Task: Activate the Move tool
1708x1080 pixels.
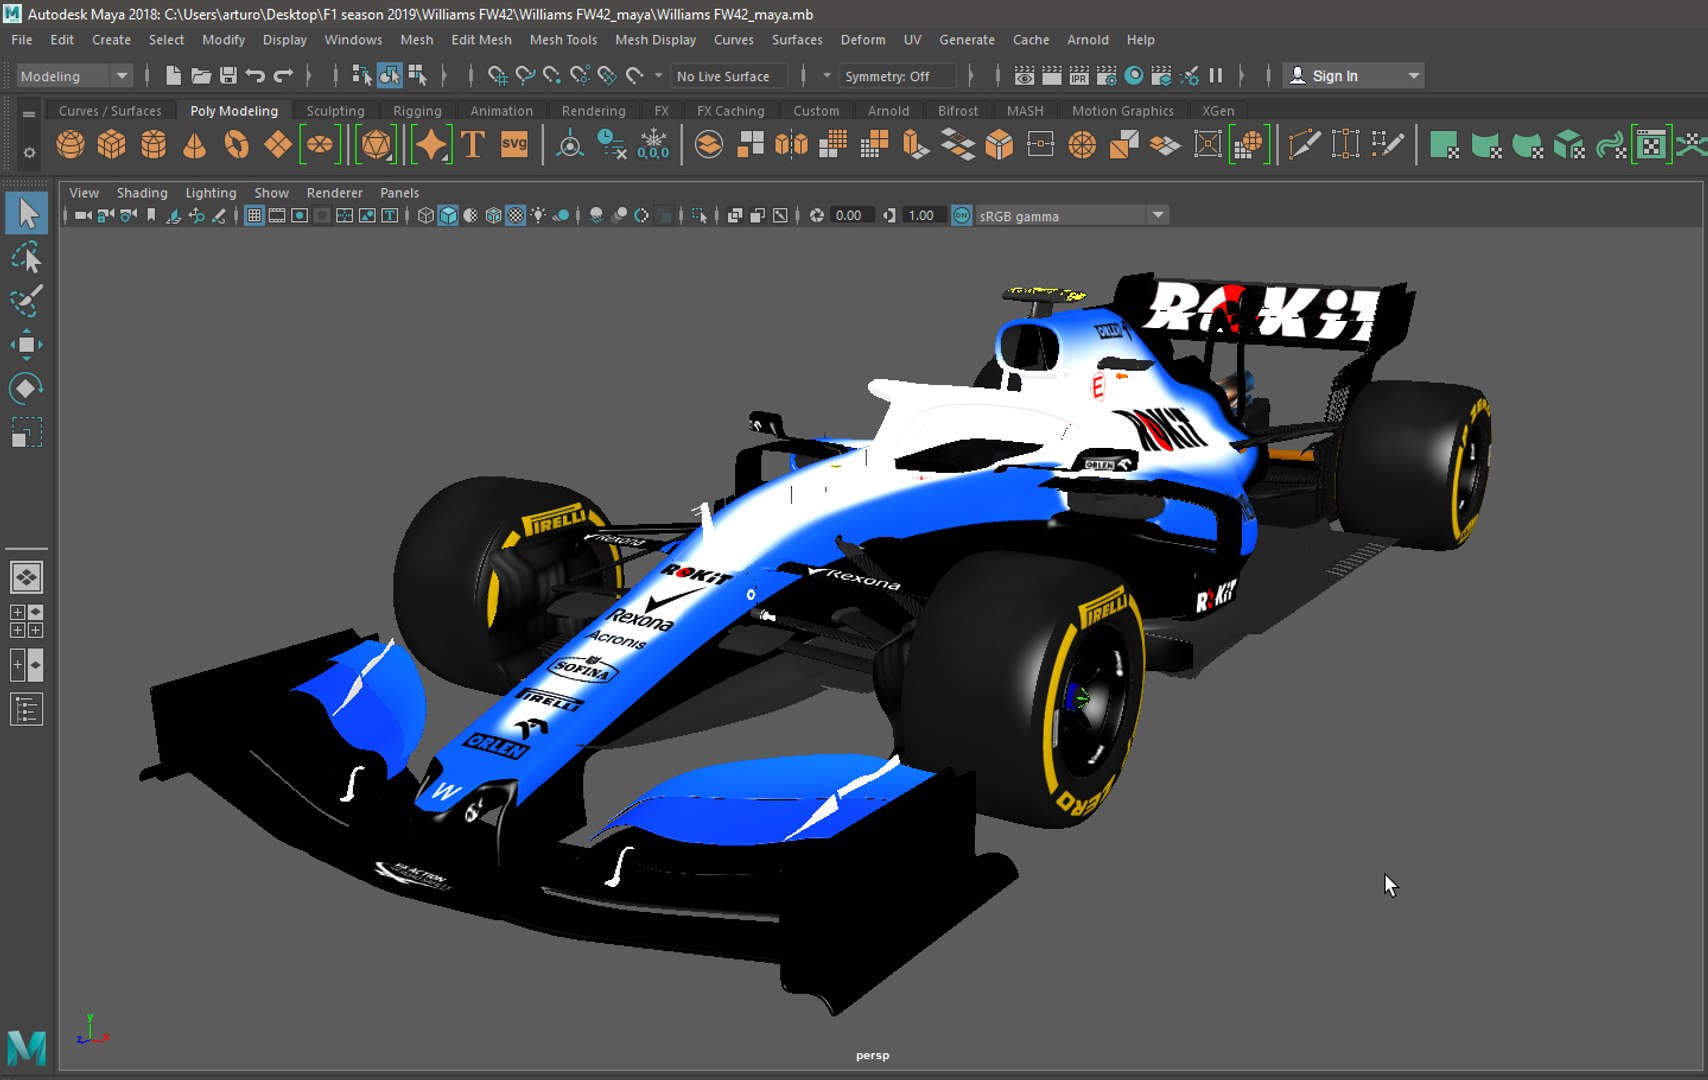Action: click(x=26, y=345)
